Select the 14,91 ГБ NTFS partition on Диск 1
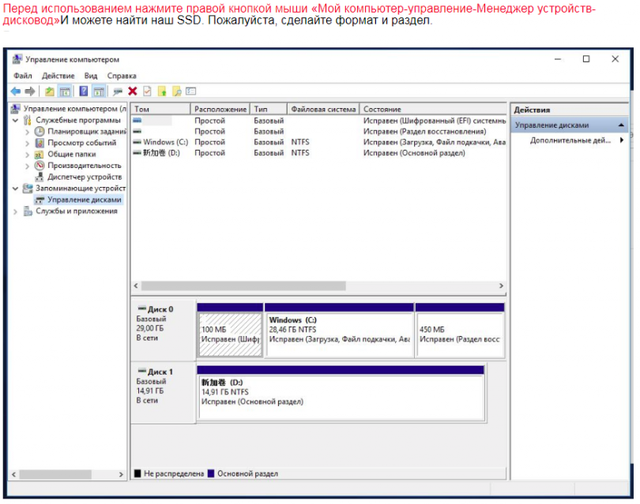The image size is (640, 504). [x=340, y=390]
